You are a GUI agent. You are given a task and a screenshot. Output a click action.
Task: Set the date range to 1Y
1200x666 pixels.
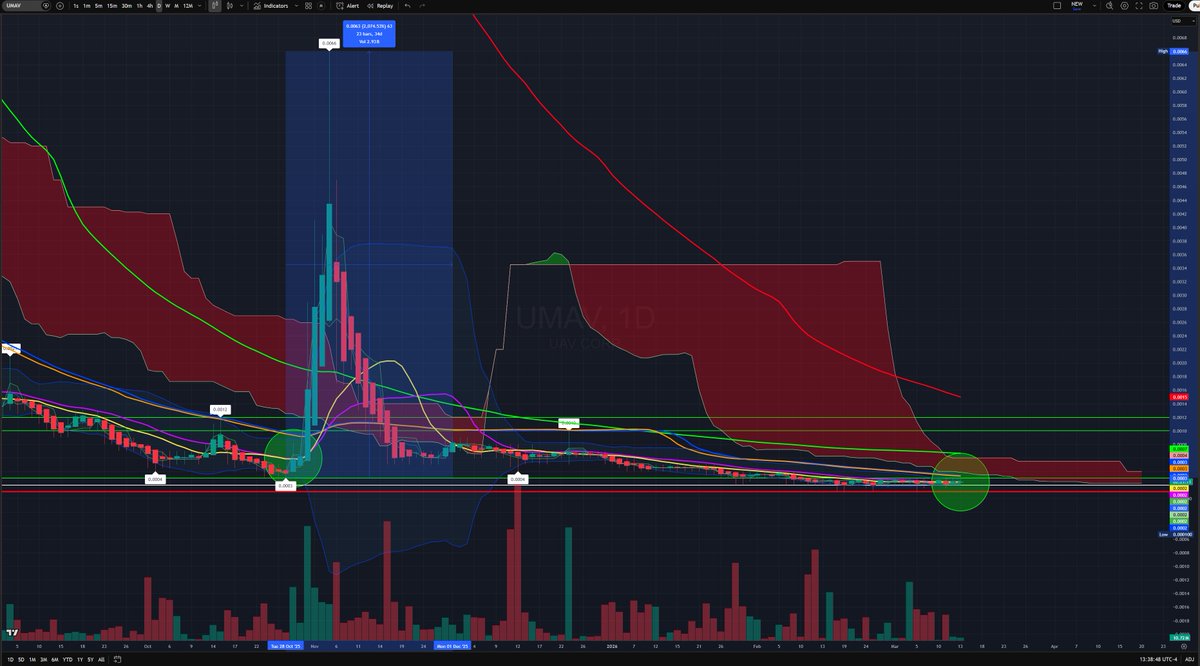coord(80,660)
